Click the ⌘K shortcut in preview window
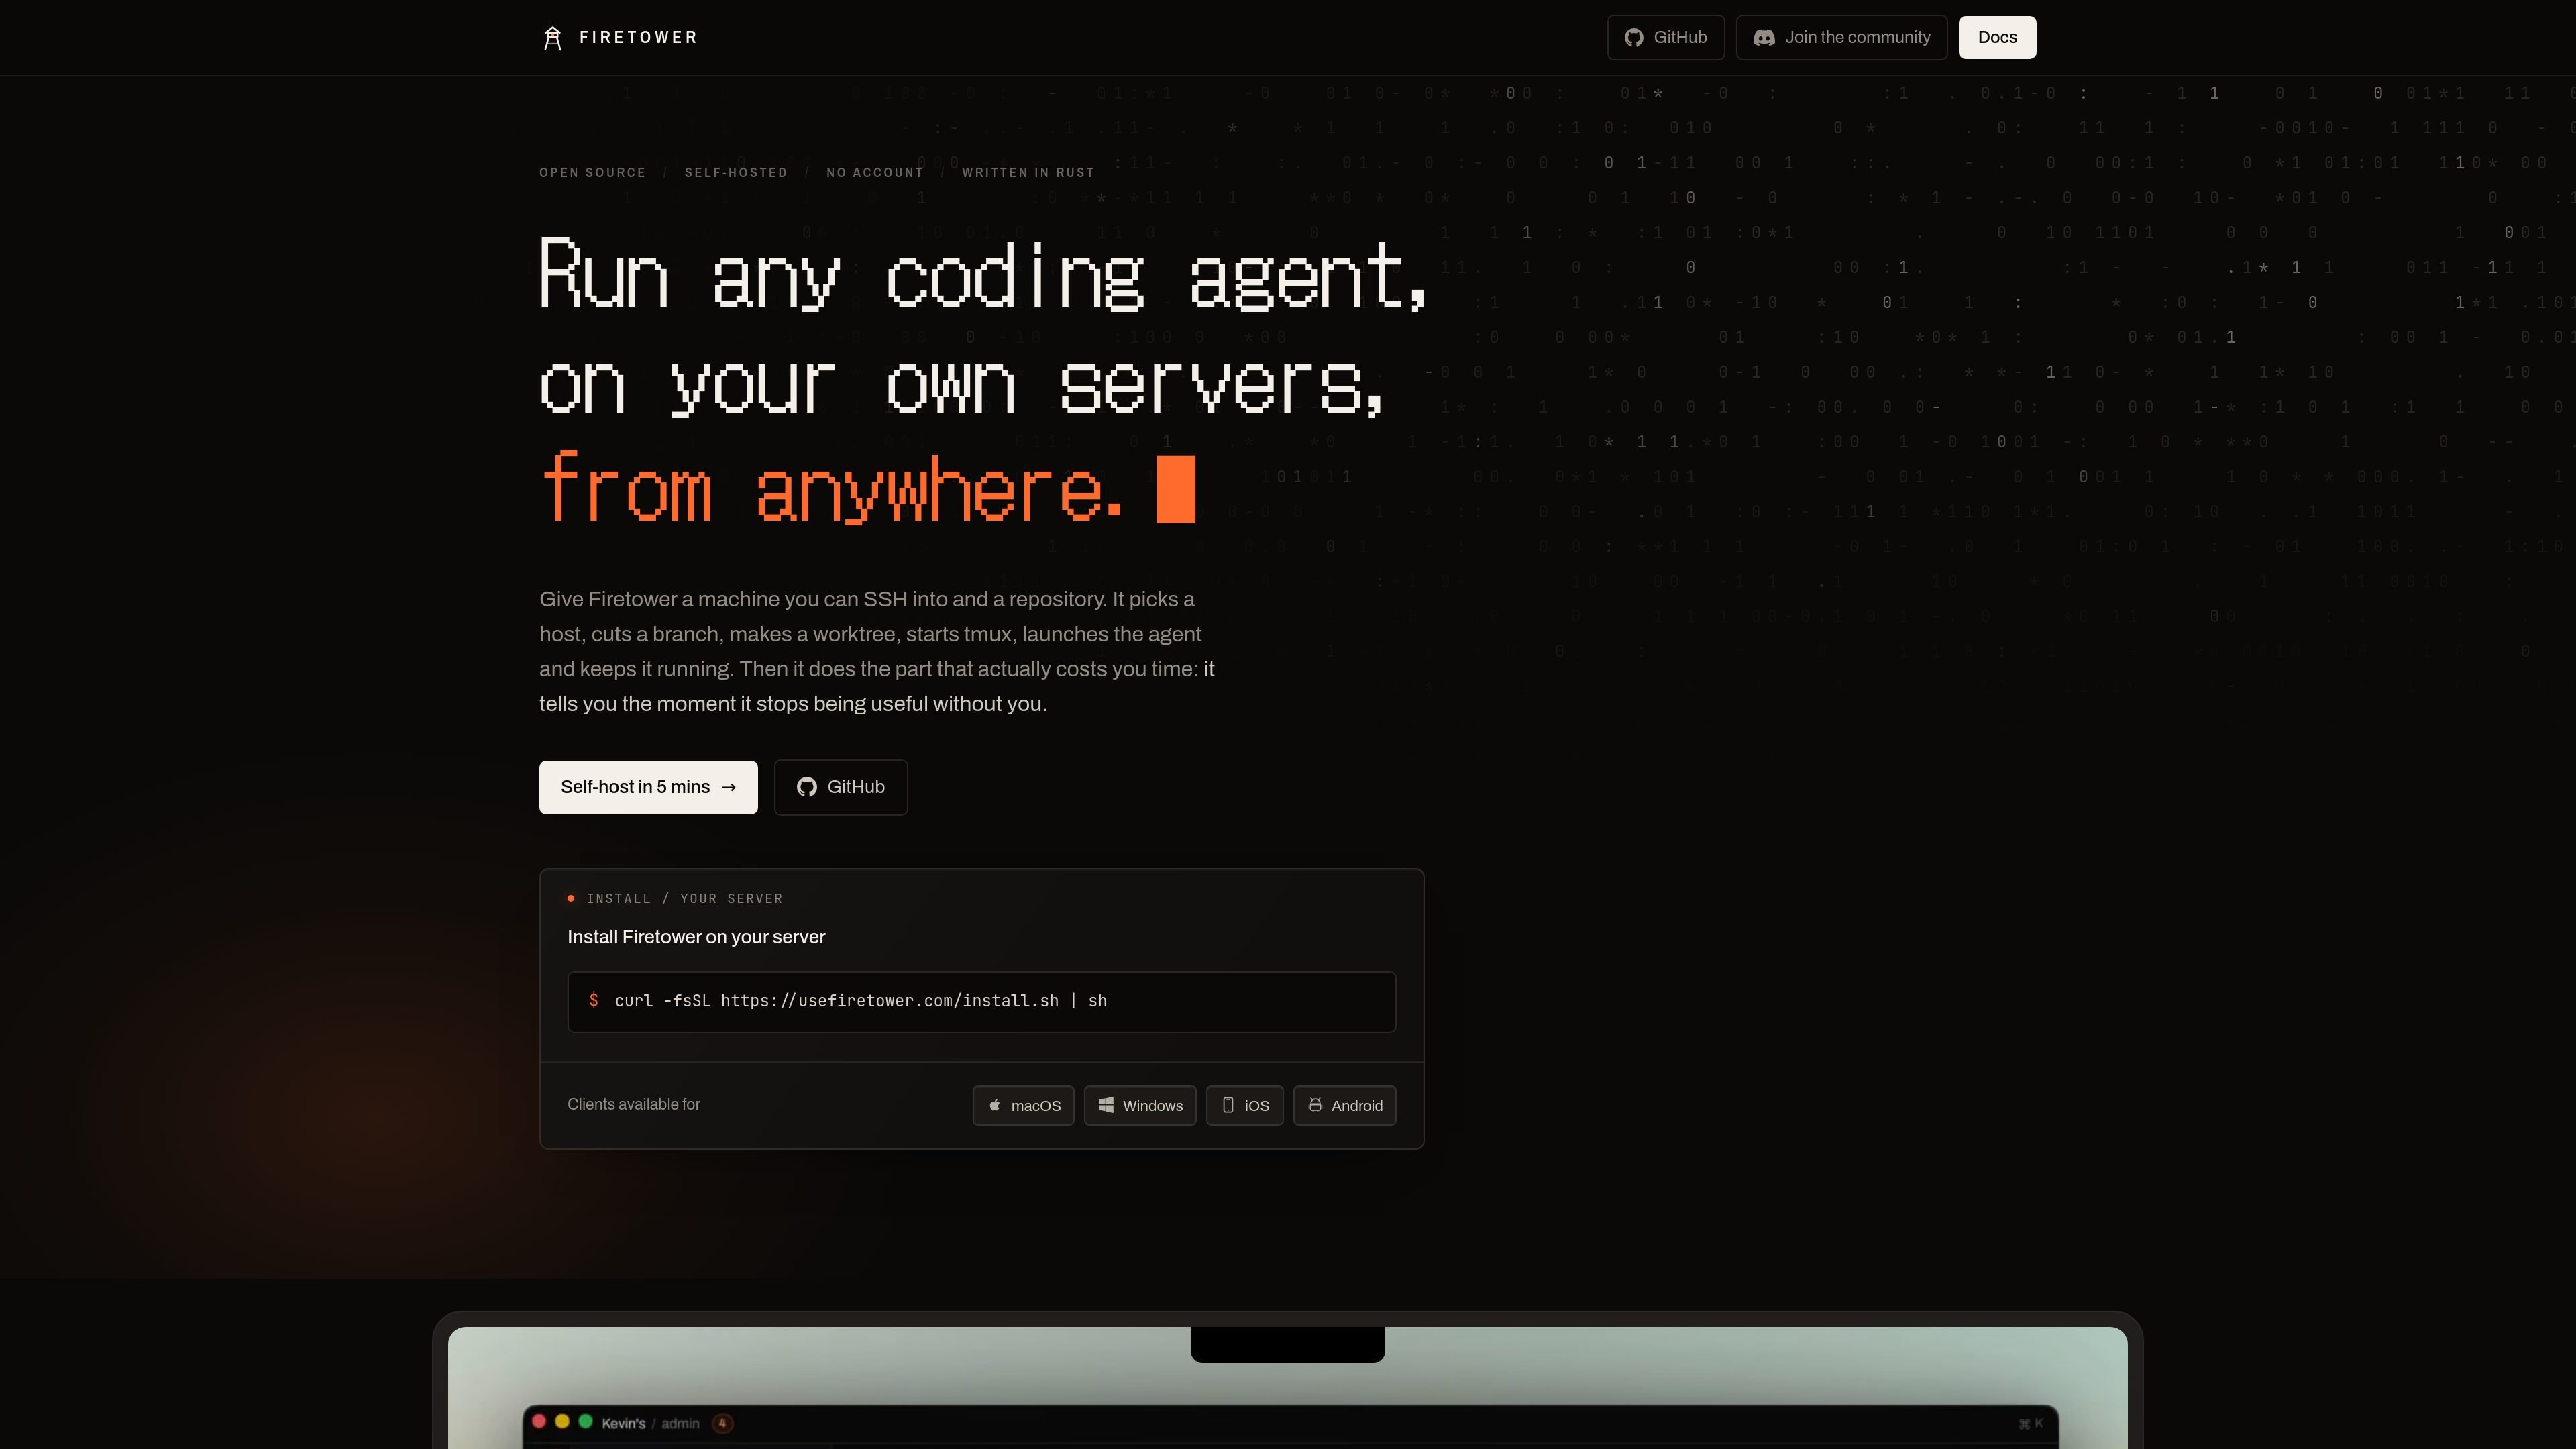The height and width of the screenshot is (1449, 2576). tap(2030, 1424)
